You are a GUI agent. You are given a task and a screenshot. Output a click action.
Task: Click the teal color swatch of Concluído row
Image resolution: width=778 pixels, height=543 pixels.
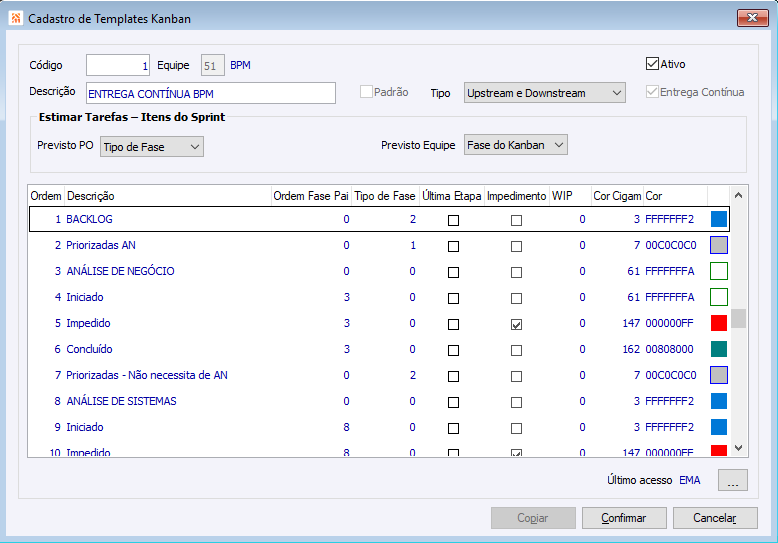[x=718, y=349]
